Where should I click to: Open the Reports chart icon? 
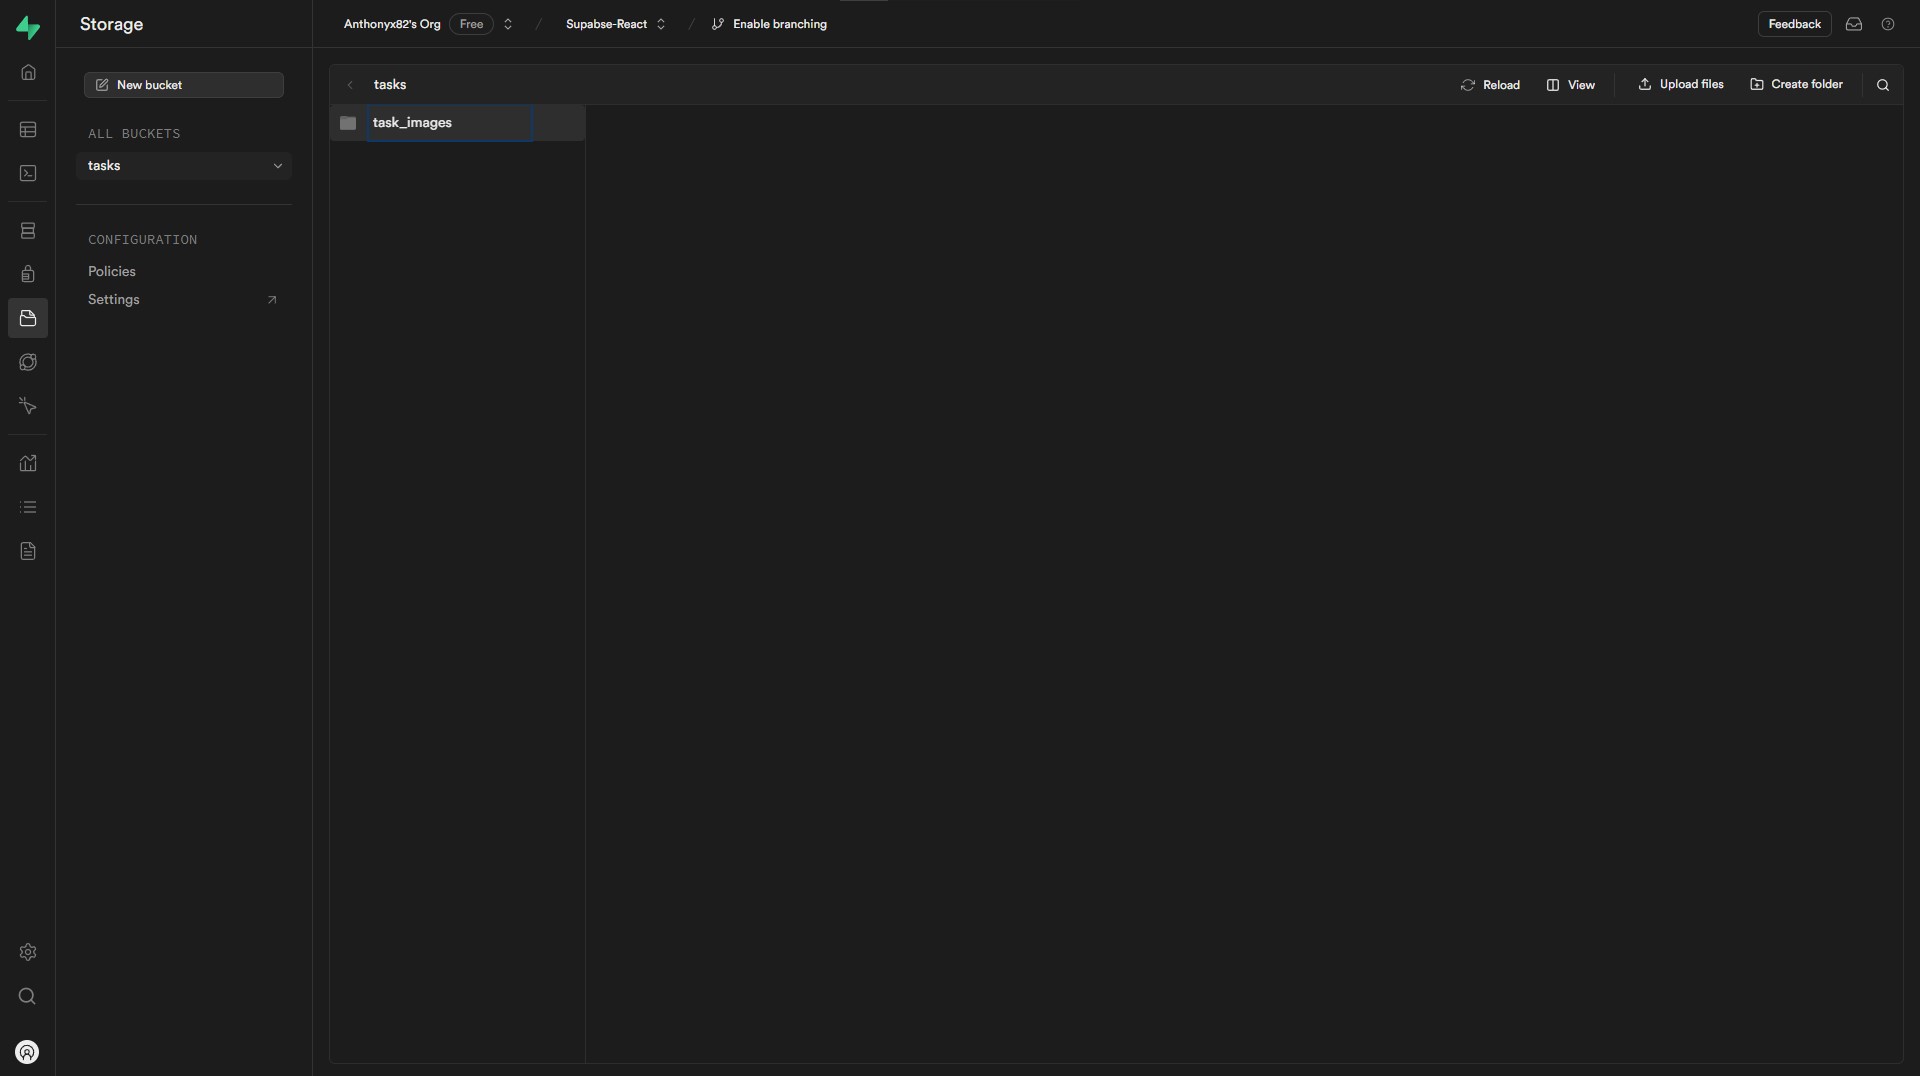(28, 464)
